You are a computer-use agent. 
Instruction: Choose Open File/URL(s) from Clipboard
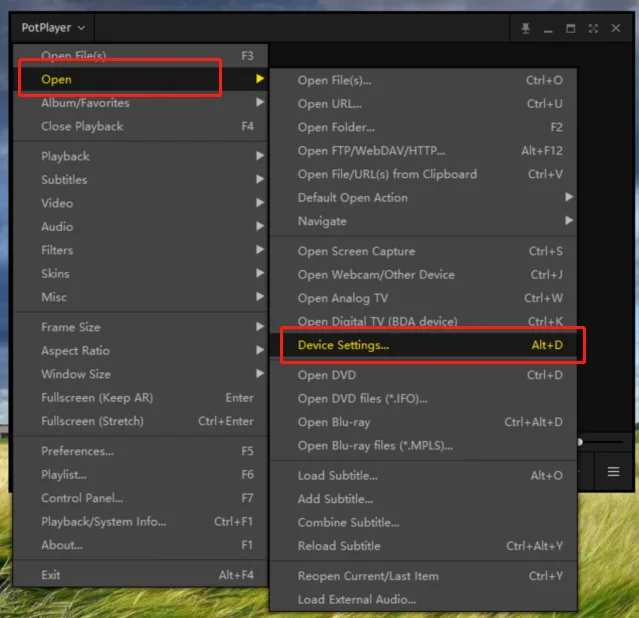pyautogui.click(x=423, y=174)
